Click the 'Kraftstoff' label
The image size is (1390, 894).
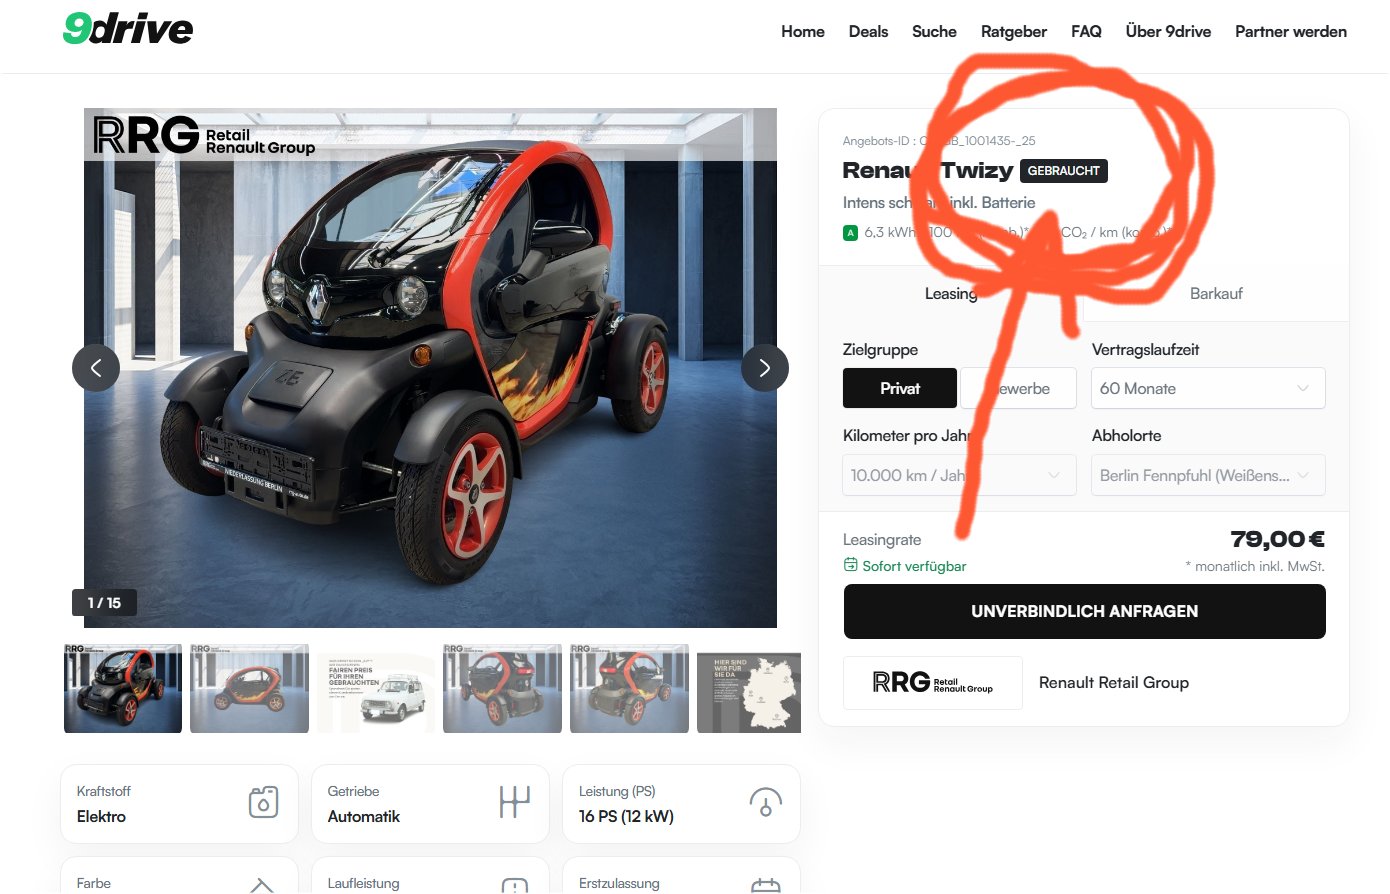(104, 791)
